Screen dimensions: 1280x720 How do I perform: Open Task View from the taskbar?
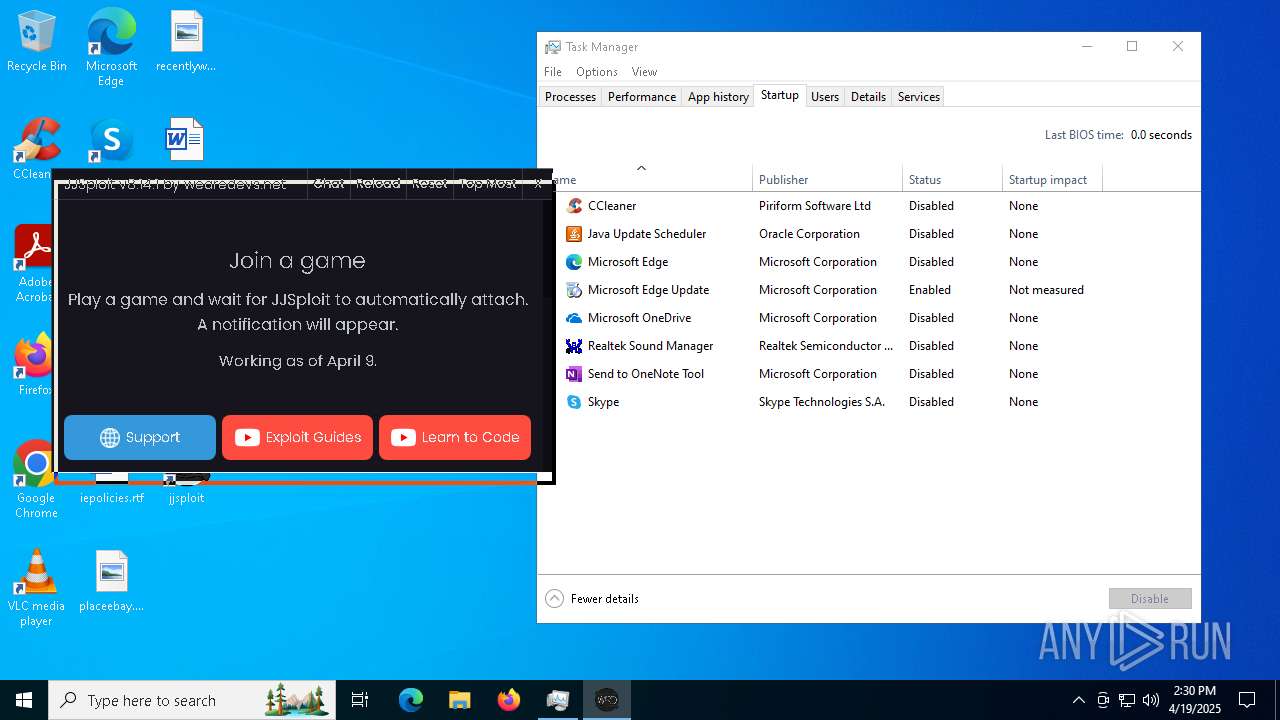click(361, 700)
